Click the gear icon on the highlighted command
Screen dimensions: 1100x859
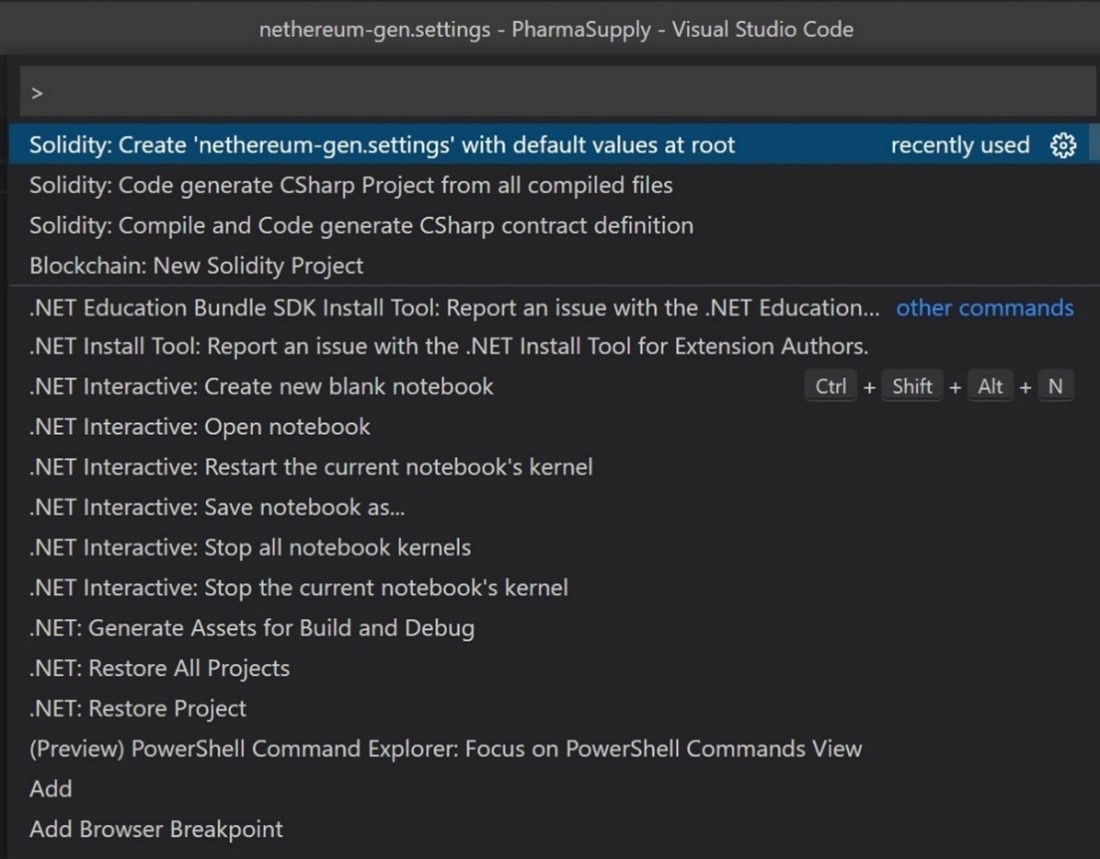tap(1062, 146)
